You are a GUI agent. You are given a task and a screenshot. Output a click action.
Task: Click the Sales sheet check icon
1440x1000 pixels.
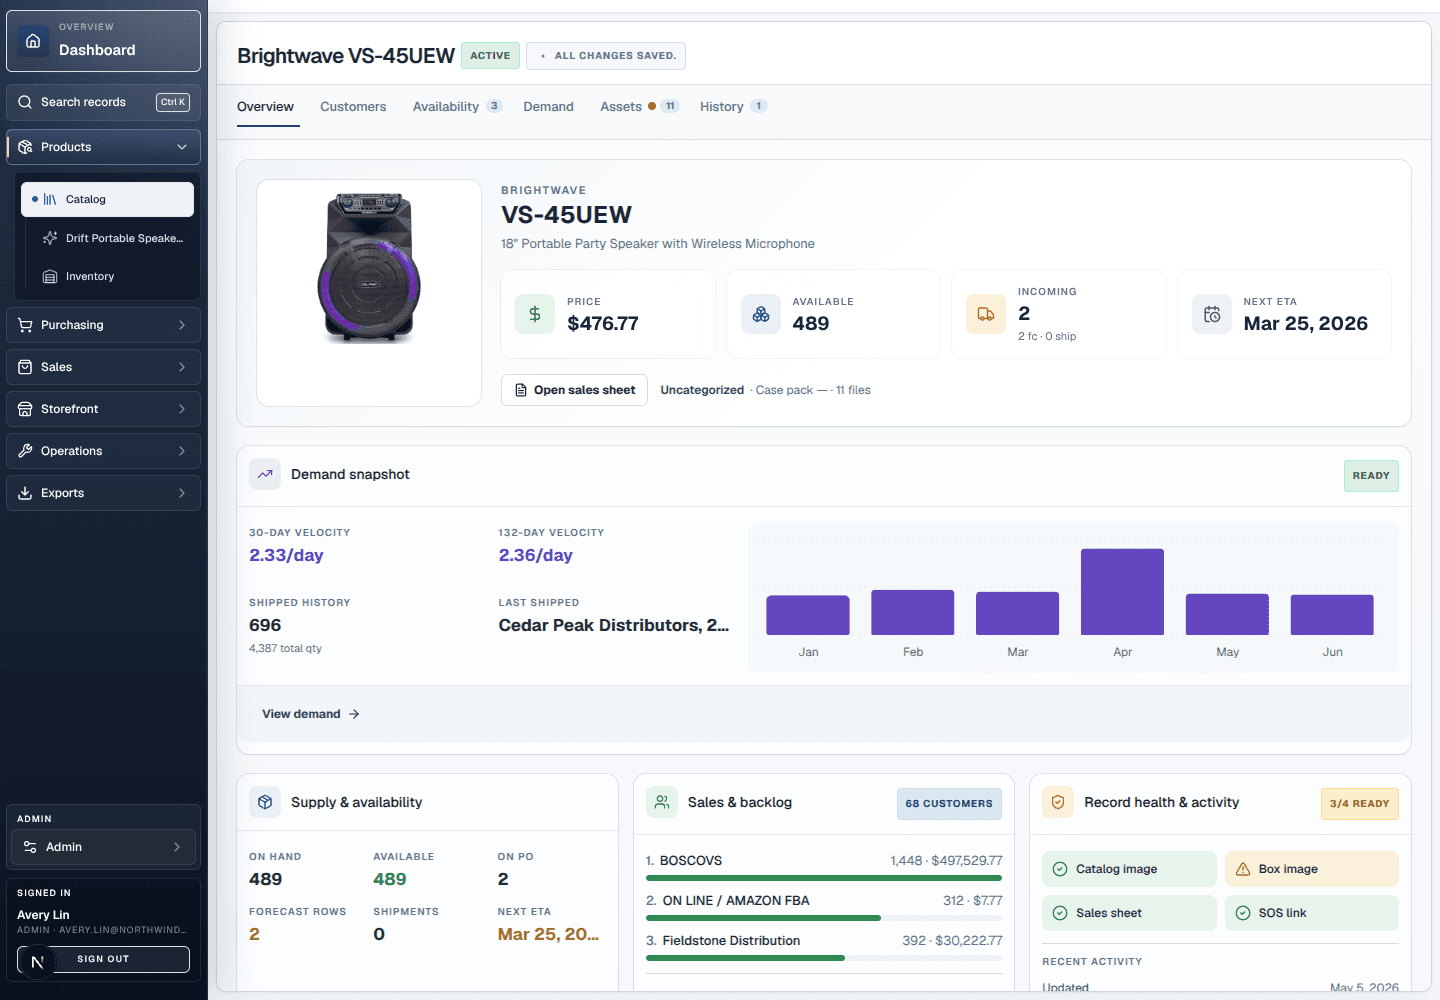(x=1060, y=913)
